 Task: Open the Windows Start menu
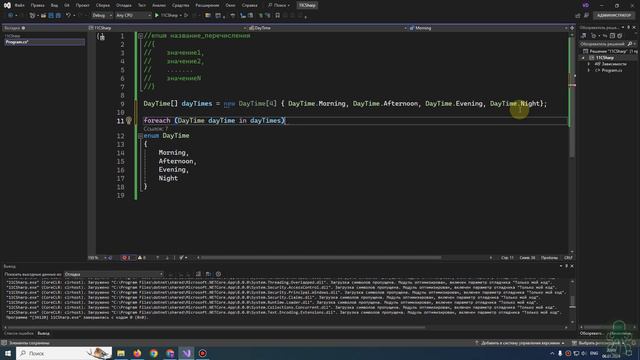pyautogui.click(x=8, y=353)
